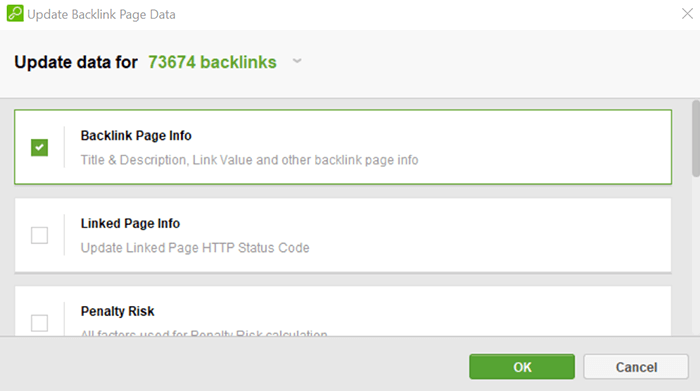Screen dimensions: 700x391
Task: Click the green link app icon
Action: point(15,13)
